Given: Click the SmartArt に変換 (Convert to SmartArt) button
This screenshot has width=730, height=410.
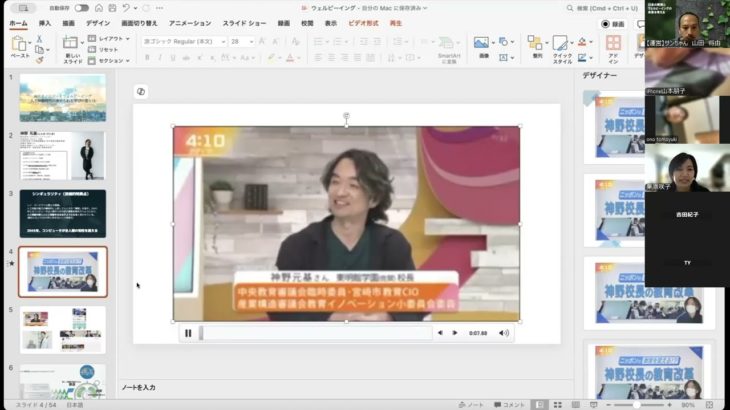Looking at the screenshot, I should point(448,49).
